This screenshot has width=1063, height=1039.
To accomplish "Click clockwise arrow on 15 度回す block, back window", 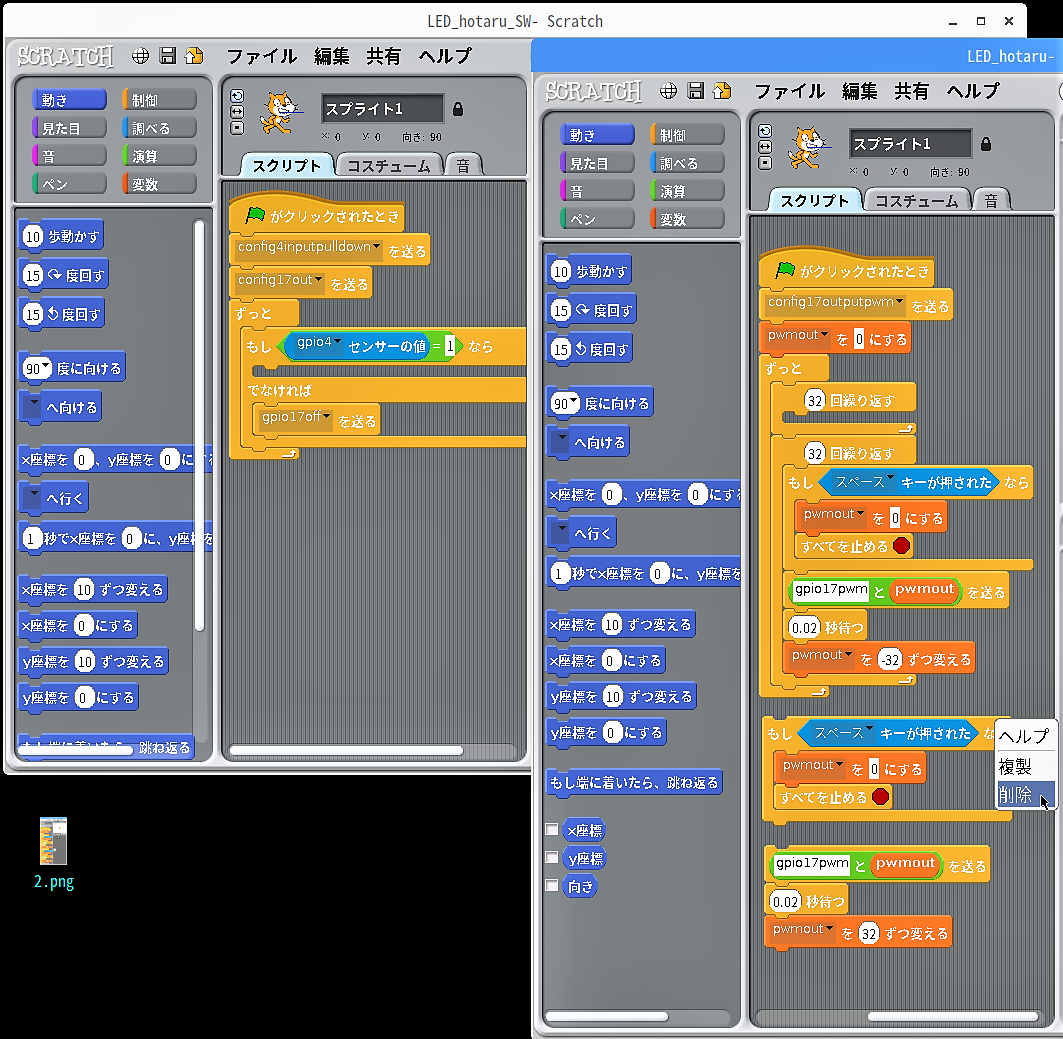I will (54, 274).
